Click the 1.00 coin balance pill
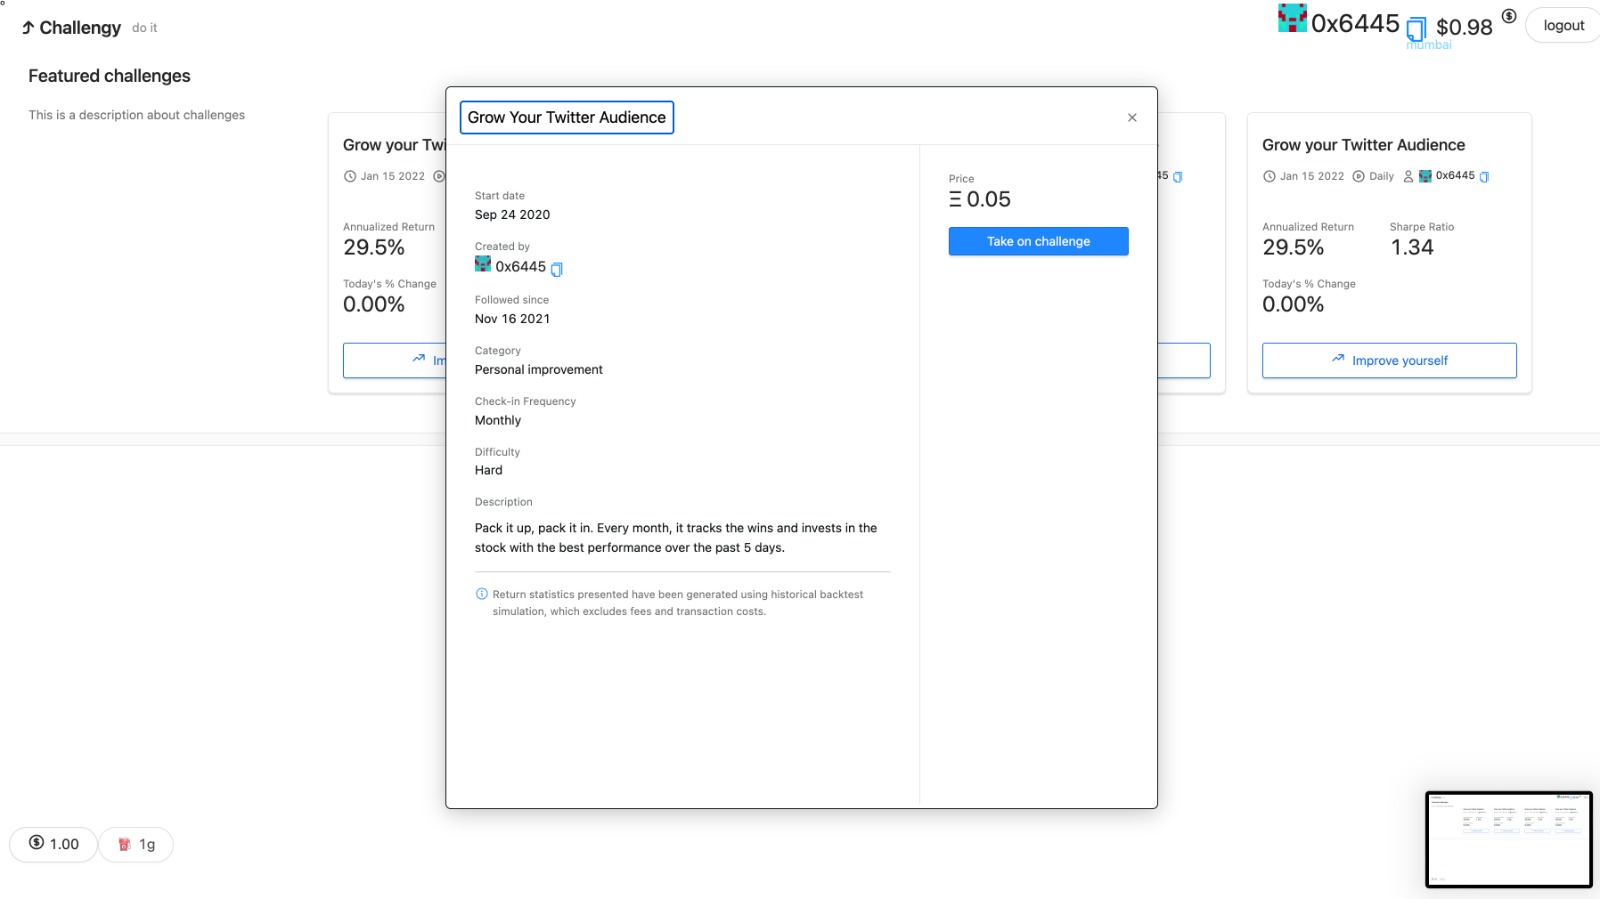The image size is (1600, 899). point(54,844)
